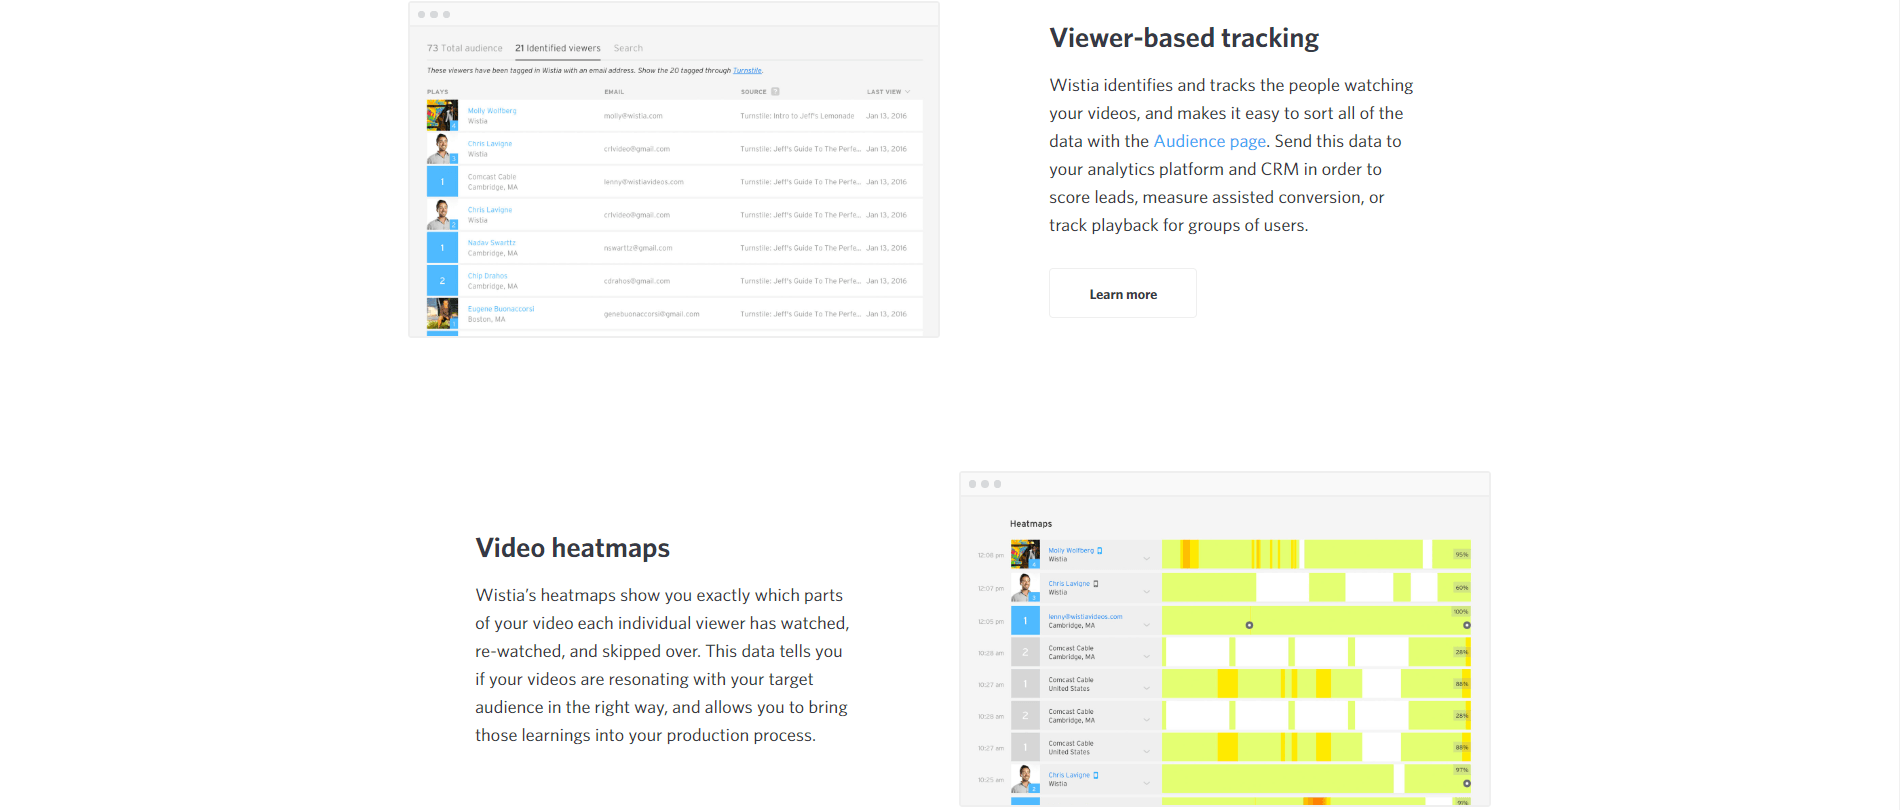Screen dimensions: 1900x810
Task: Click Molly Wolfberg's thumbnail in the Heatmaps list
Action: tap(1025, 554)
